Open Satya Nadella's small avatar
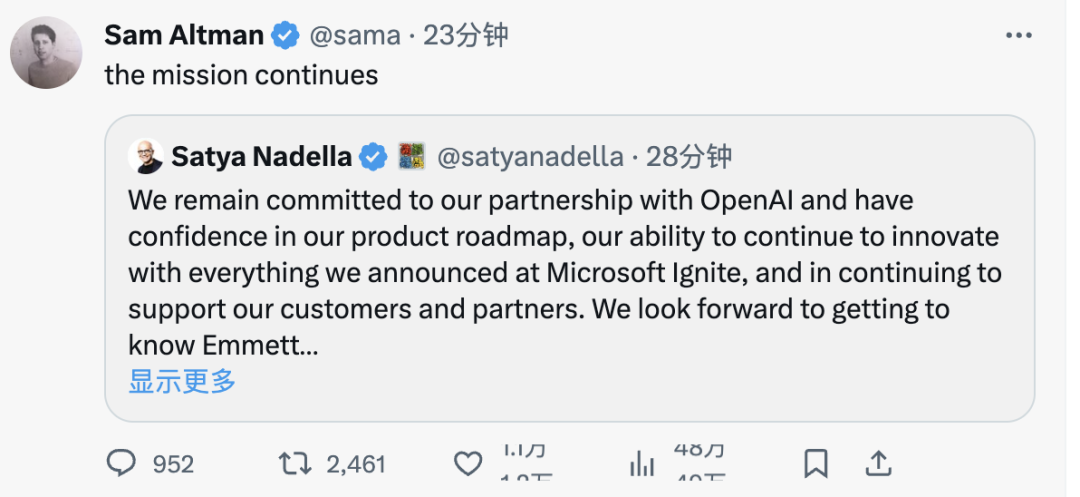Screen dimensions: 1080x497 (146, 157)
